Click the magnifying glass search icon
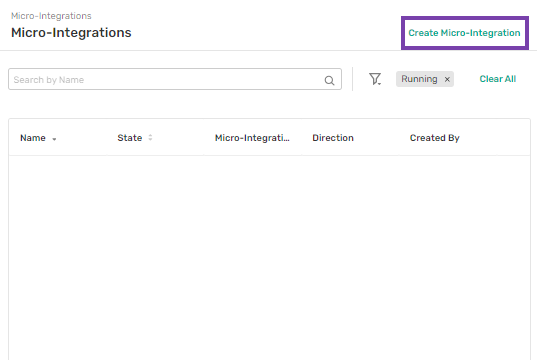Viewport: 537px width, 360px height. (x=329, y=80)
